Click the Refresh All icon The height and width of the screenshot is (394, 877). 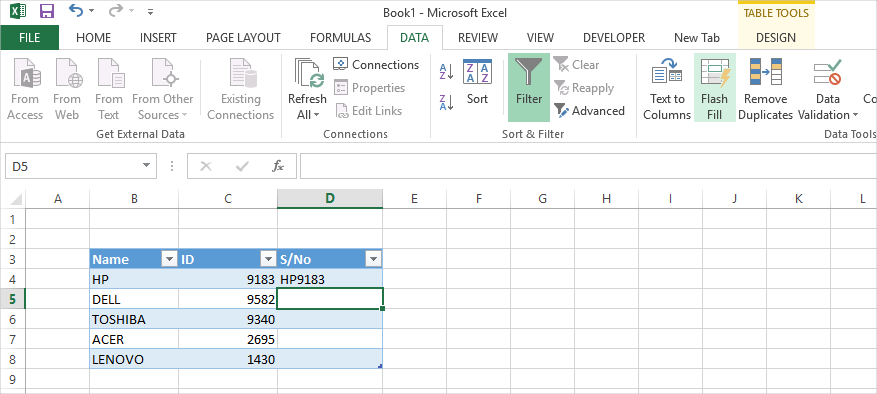coord(308,73)
